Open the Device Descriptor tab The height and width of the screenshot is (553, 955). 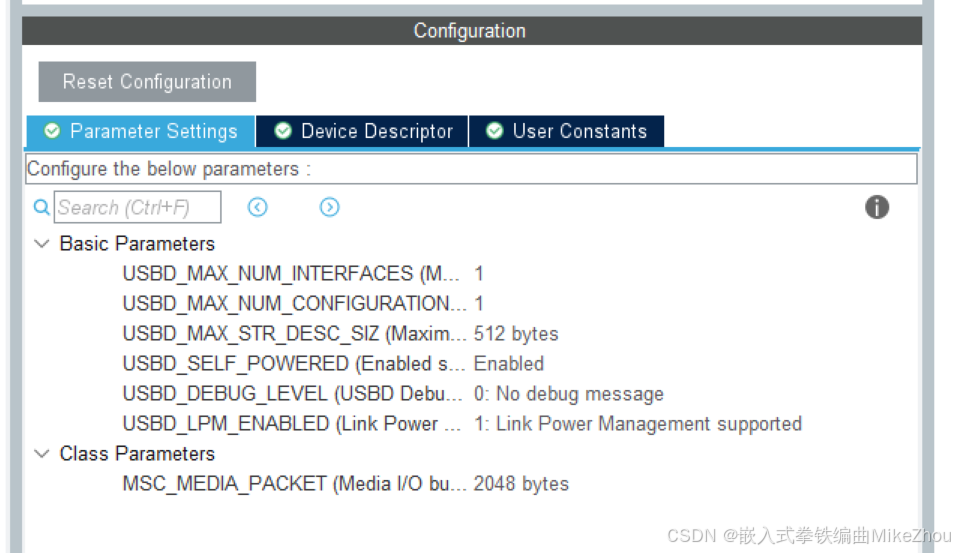[362, 131]
